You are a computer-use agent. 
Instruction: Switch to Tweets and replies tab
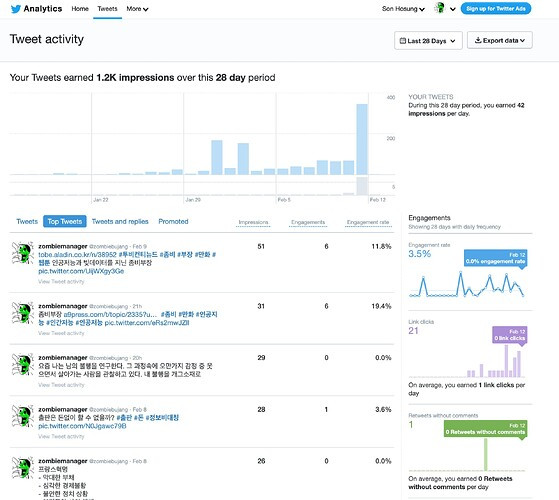coord(120,221)
